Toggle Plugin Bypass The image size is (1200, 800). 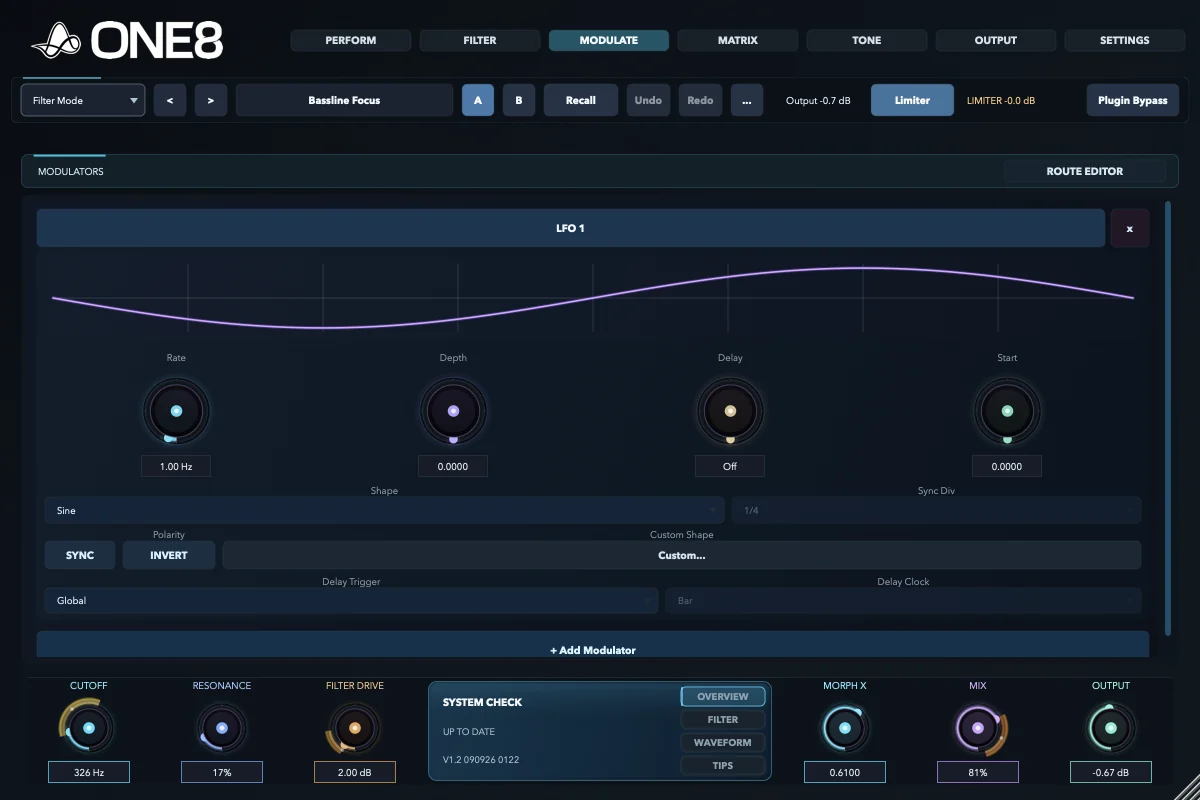(x=1133, y=100)
